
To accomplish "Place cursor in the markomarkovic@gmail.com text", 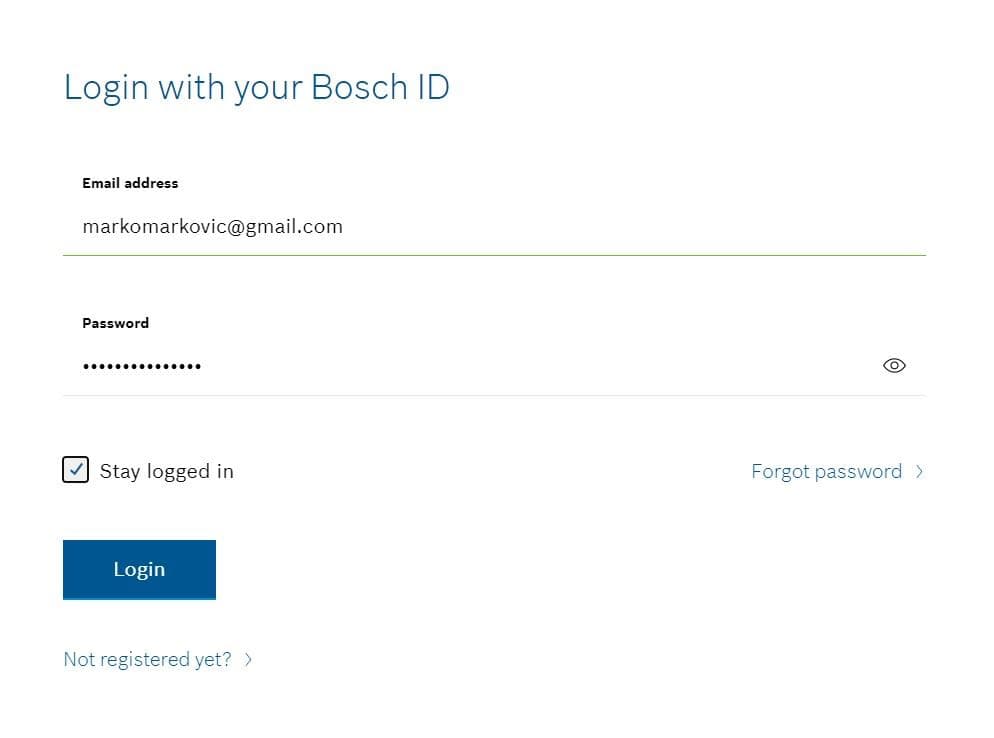I will pyautogui.click(x=212, y=227).
